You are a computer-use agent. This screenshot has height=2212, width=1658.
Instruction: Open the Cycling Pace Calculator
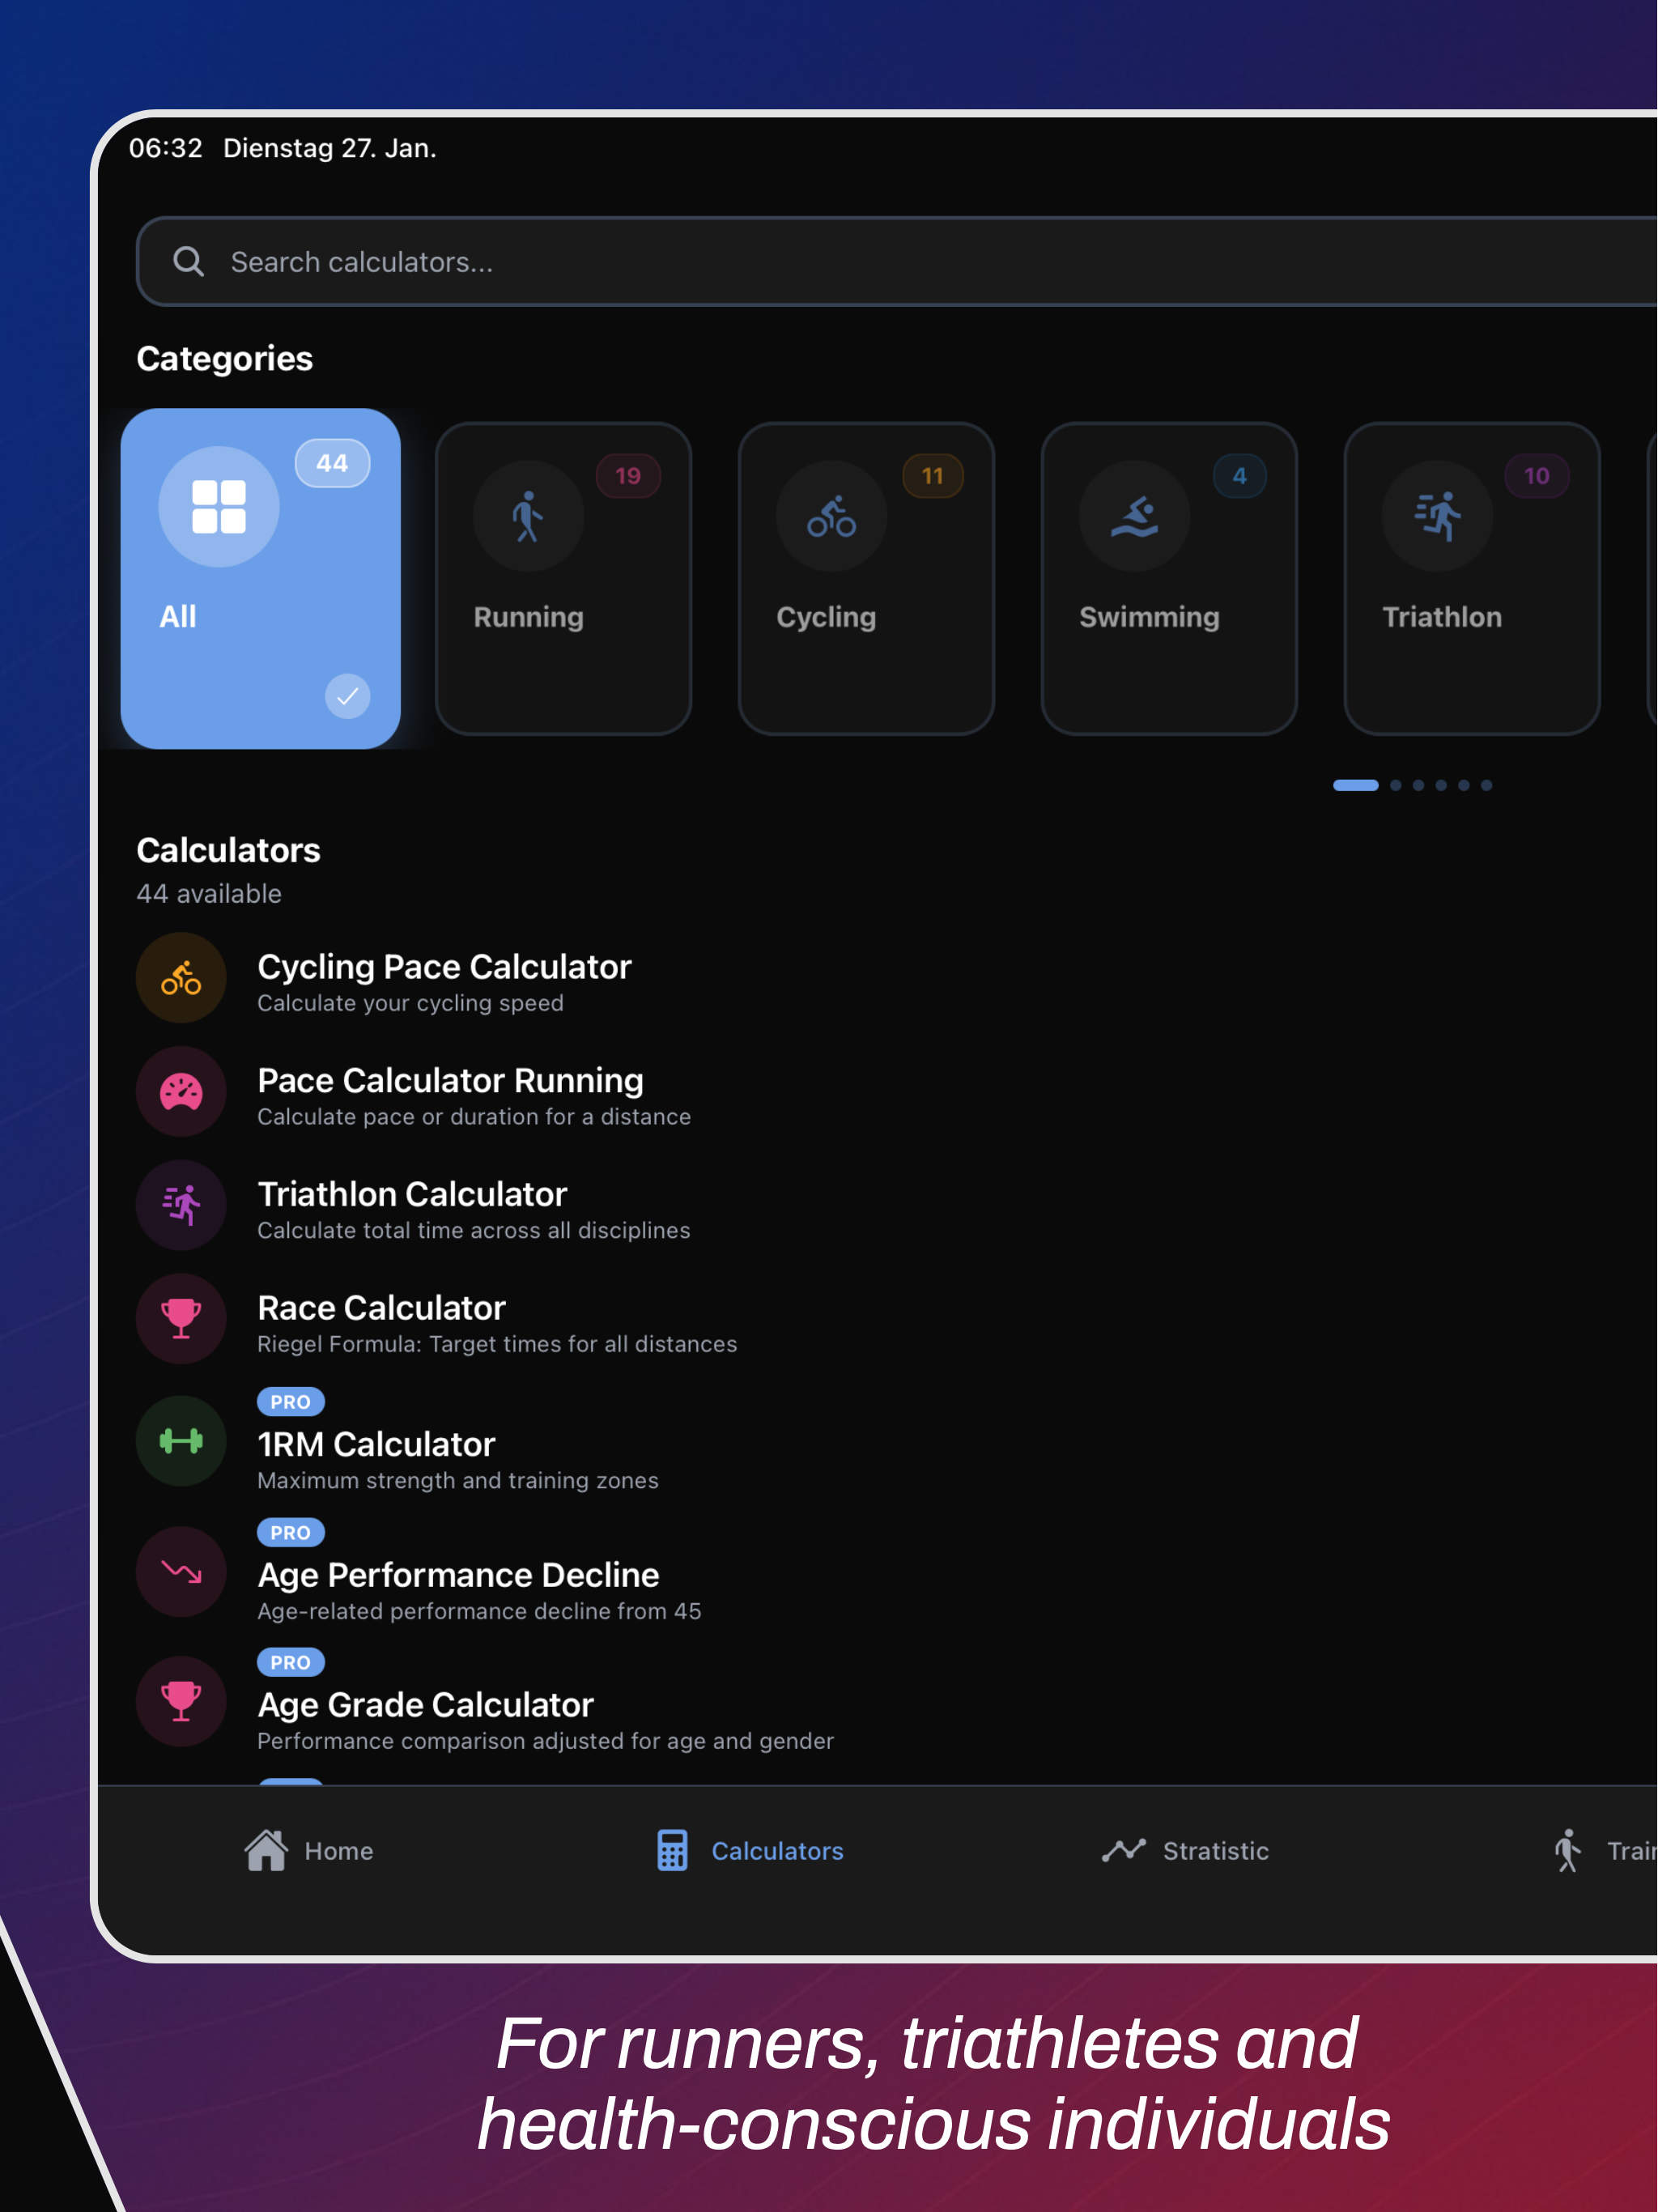click(897, 980)
